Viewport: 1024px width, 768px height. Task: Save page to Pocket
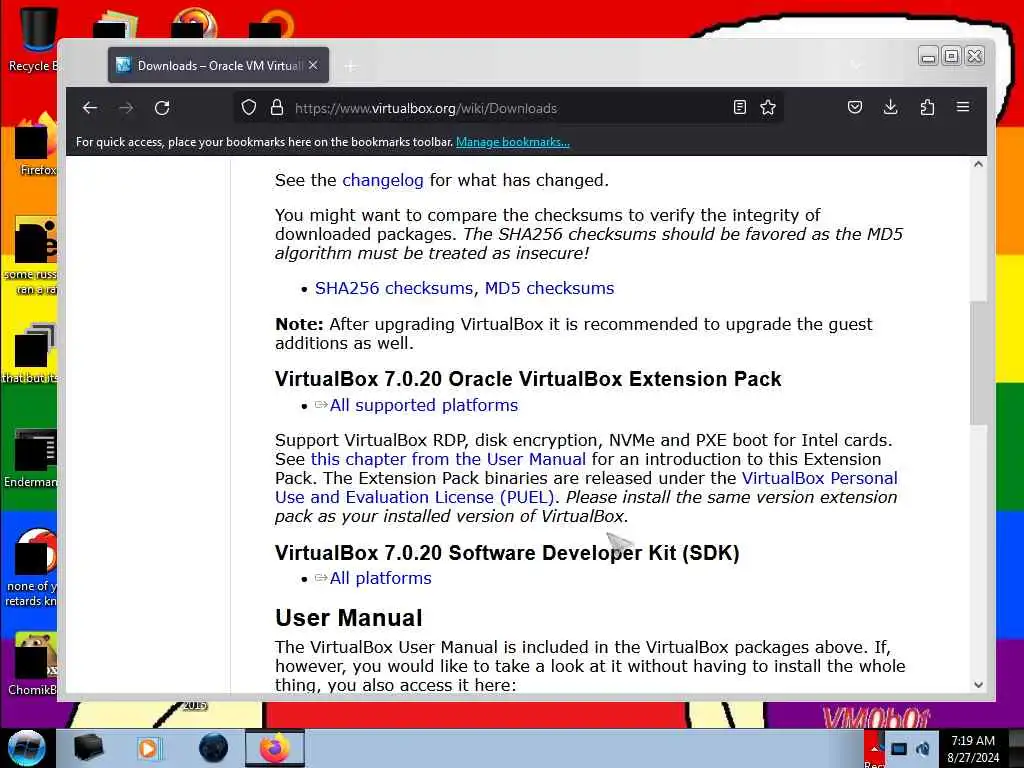(855, 108)
